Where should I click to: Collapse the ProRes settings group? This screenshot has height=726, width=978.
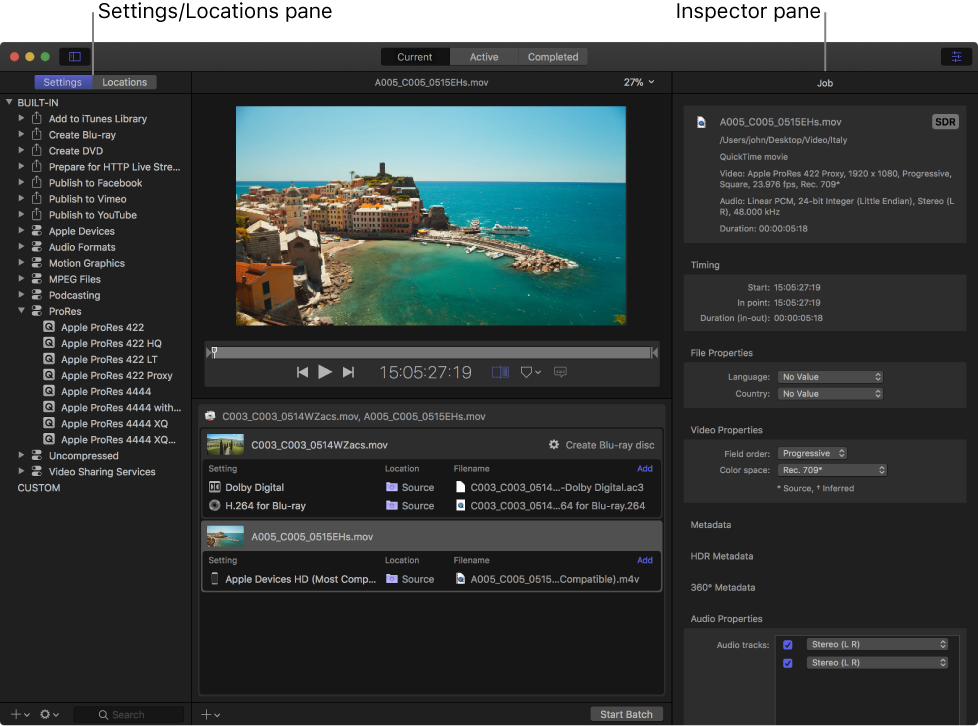pyautogui.click(x=22, y=311)
